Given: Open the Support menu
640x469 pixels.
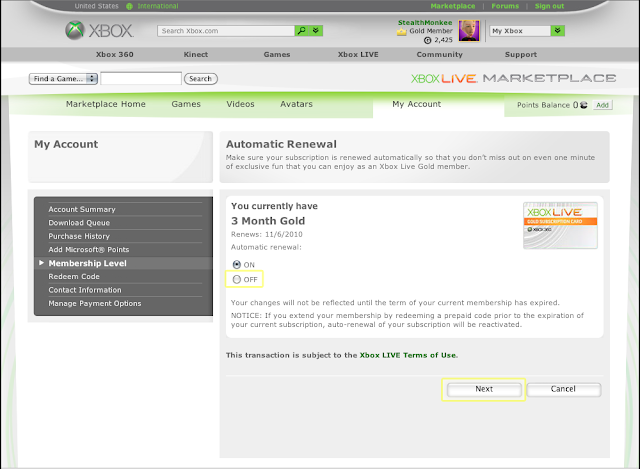Looking at the screenshot, I should (521, 54).
